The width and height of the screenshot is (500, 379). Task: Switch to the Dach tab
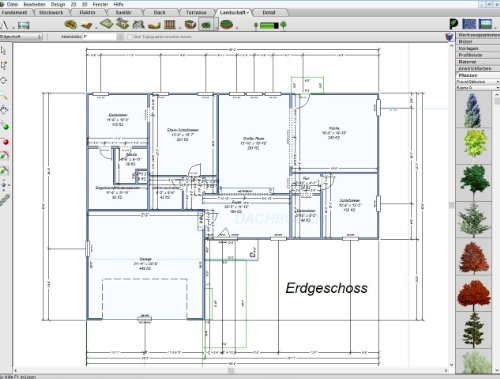pos(159,12)
